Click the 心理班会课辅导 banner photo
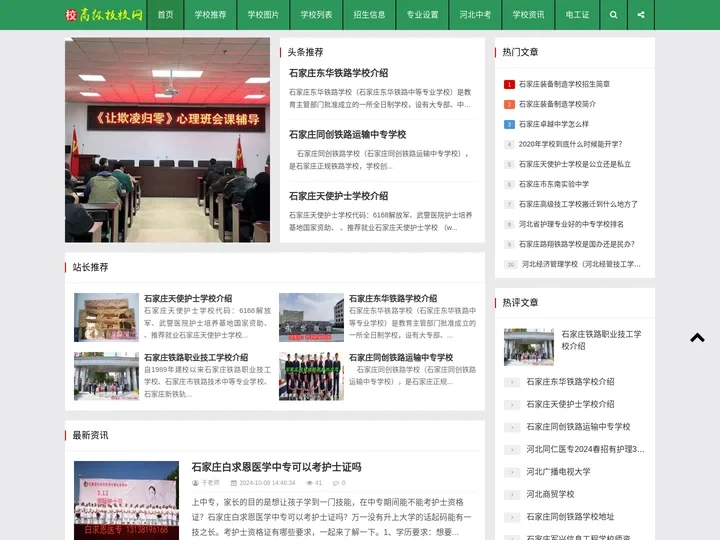 pos(168,140)
